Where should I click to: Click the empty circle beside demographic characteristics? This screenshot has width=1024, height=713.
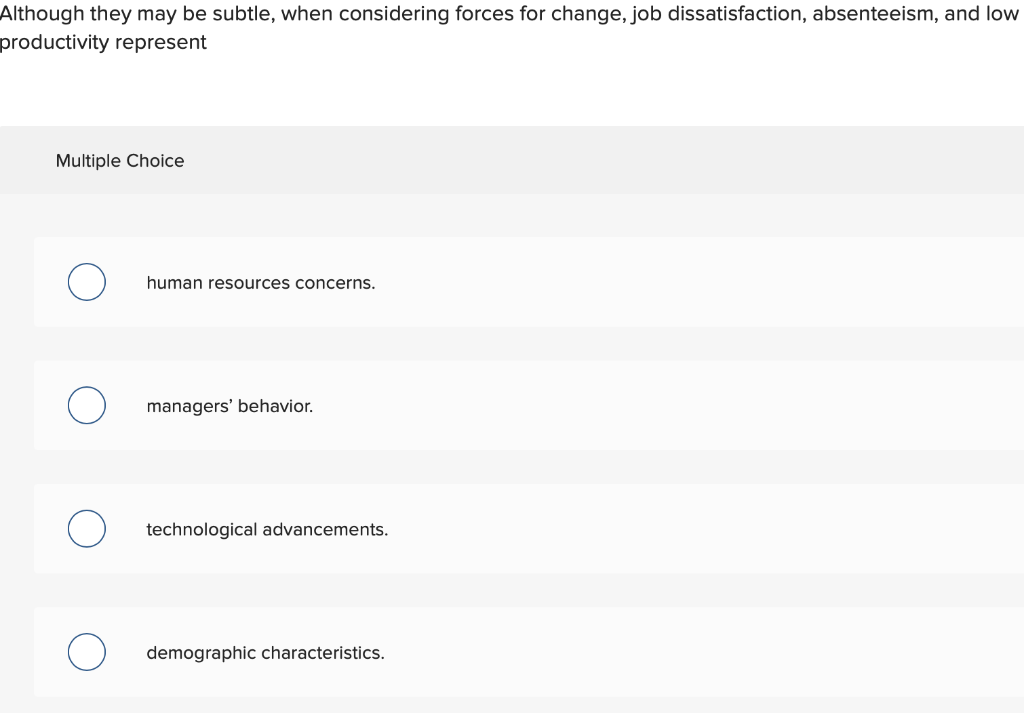[86, 651]
